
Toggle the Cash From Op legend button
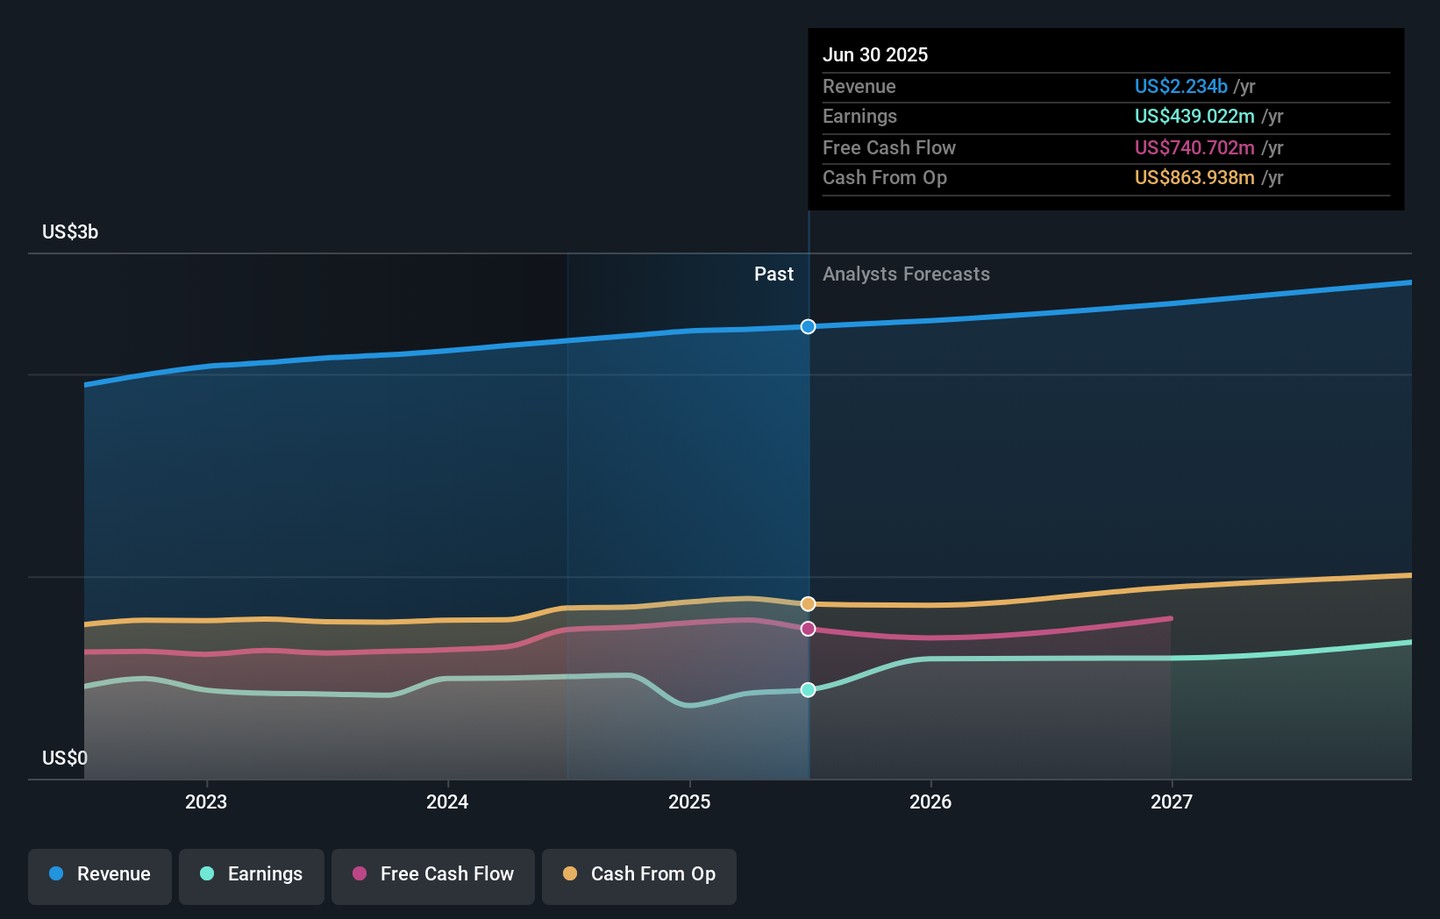click(x=639, y=875)
